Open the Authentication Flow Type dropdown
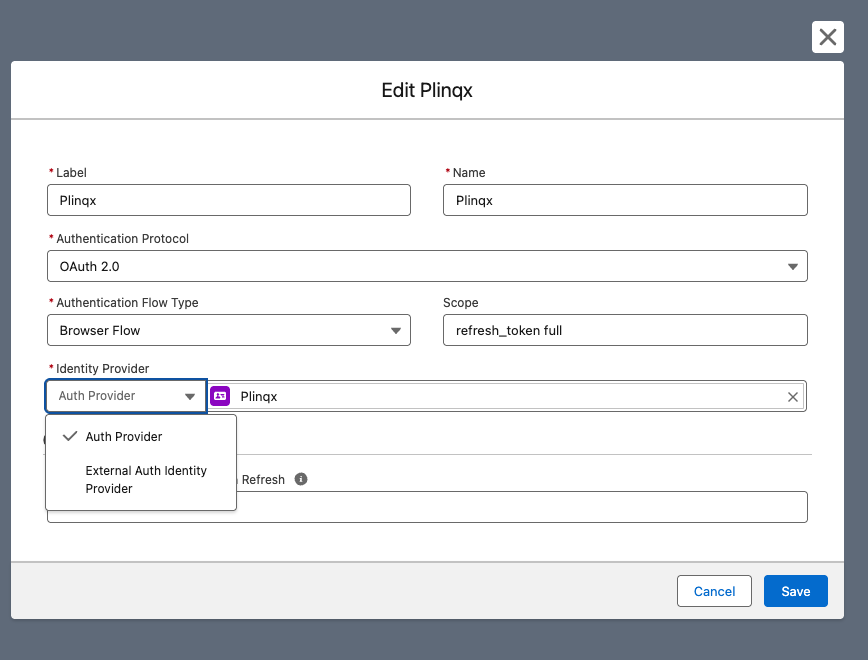 pos(229,331)
